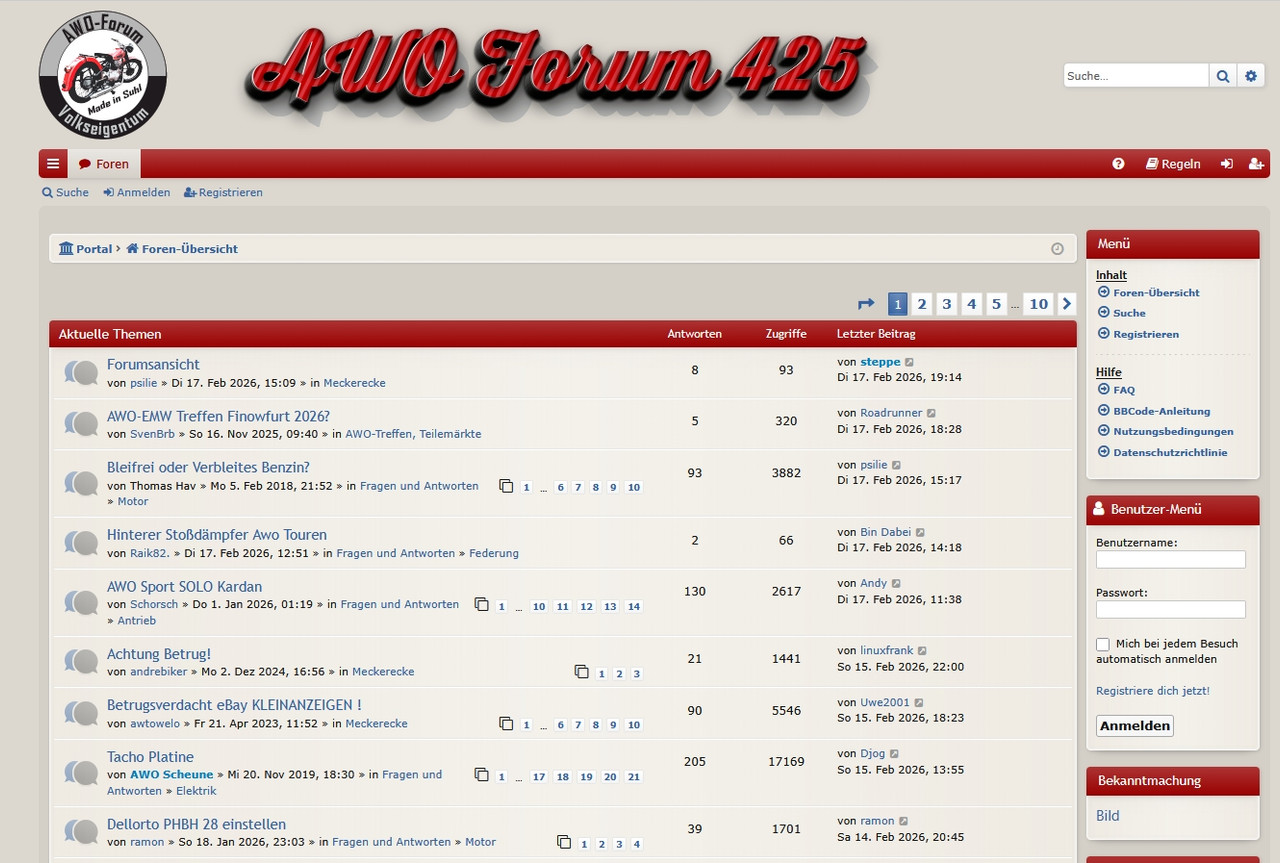Click the Passwort input field

click(1171, 610)
